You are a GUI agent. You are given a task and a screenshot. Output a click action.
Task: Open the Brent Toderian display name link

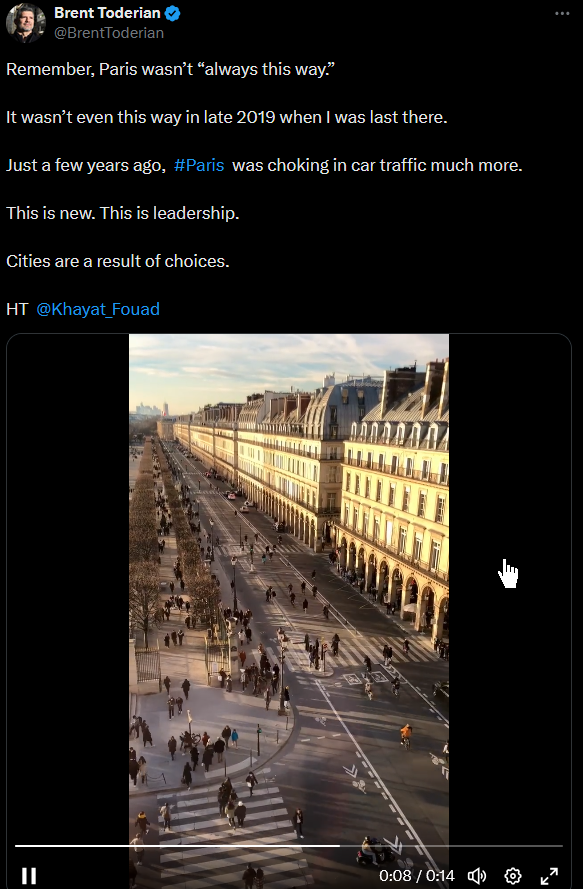pos(107,13)
